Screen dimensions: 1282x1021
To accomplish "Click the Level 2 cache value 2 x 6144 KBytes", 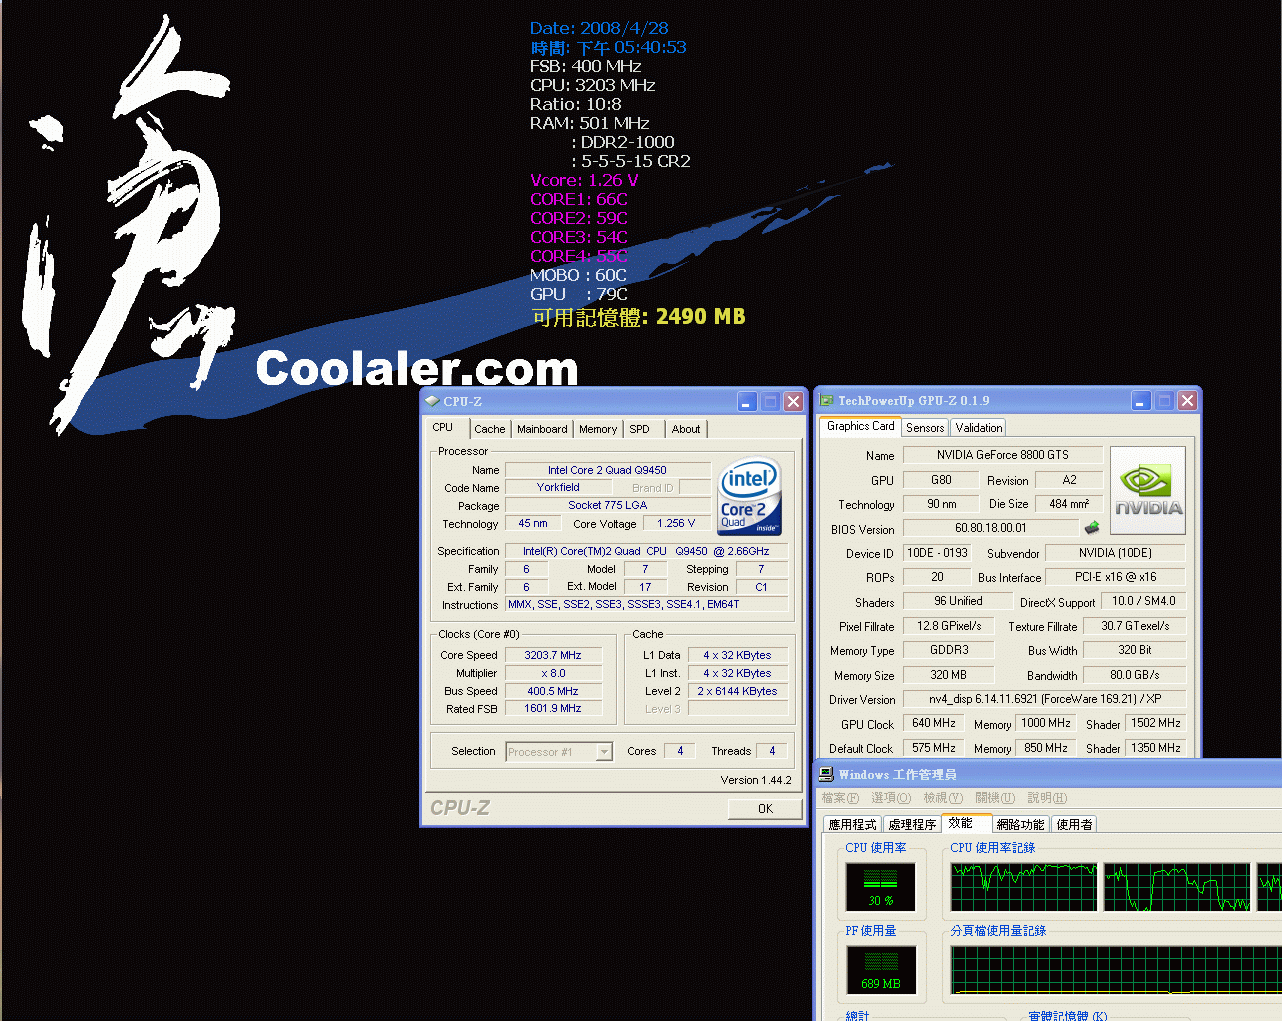I will 737,691.
